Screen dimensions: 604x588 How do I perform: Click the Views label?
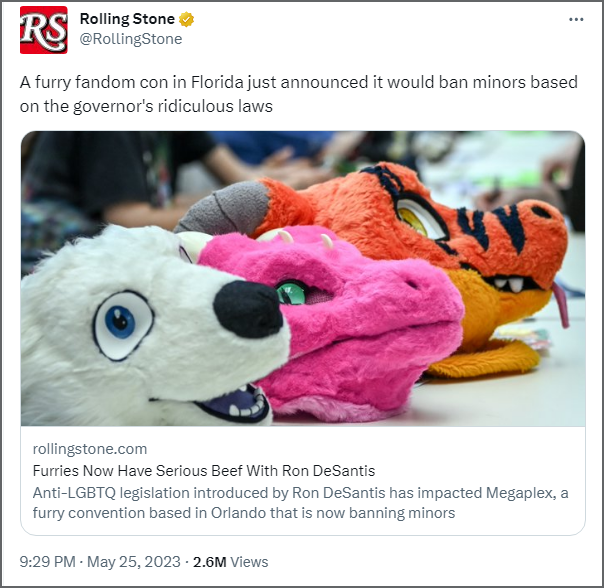[249, 562]
